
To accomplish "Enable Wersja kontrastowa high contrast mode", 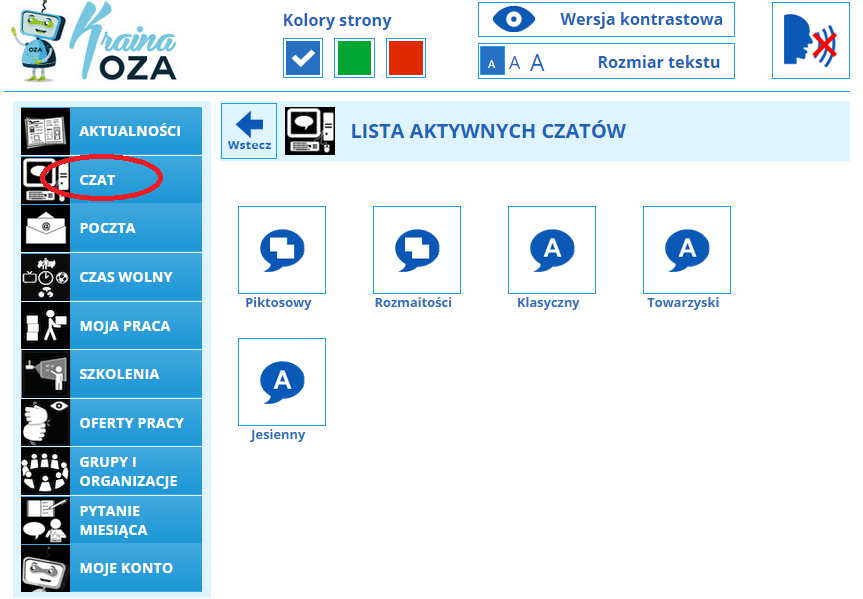I will coord(606,19).
